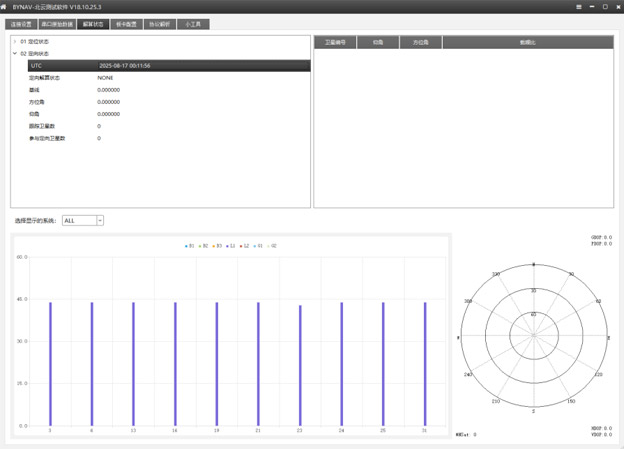Expand the 01 定位状态 tree node
The image size is (624, 449).
(x=15, y=42)
